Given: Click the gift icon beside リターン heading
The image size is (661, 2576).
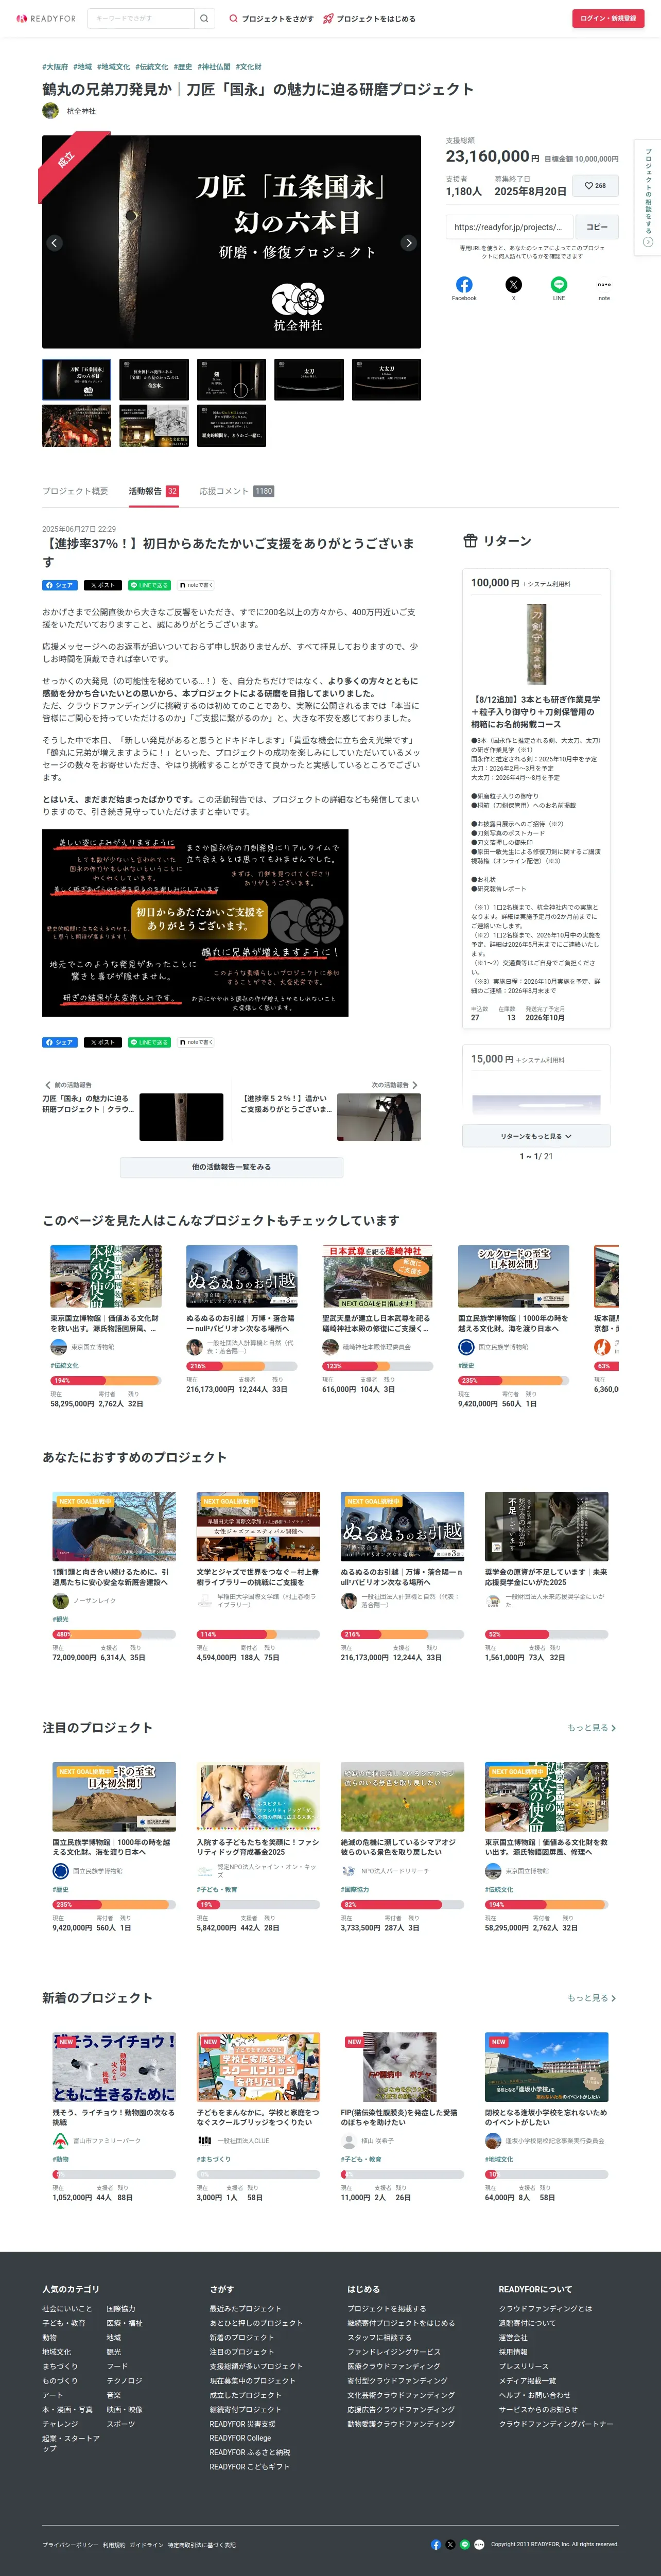Looking at the screenshot, I should coord(470,541).
